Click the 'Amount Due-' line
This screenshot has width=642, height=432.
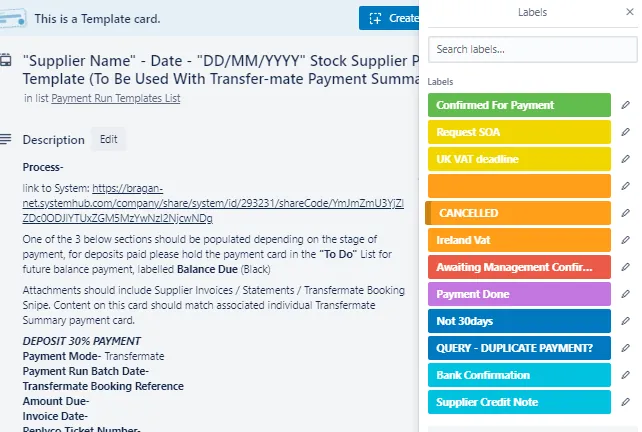point(56,401)
